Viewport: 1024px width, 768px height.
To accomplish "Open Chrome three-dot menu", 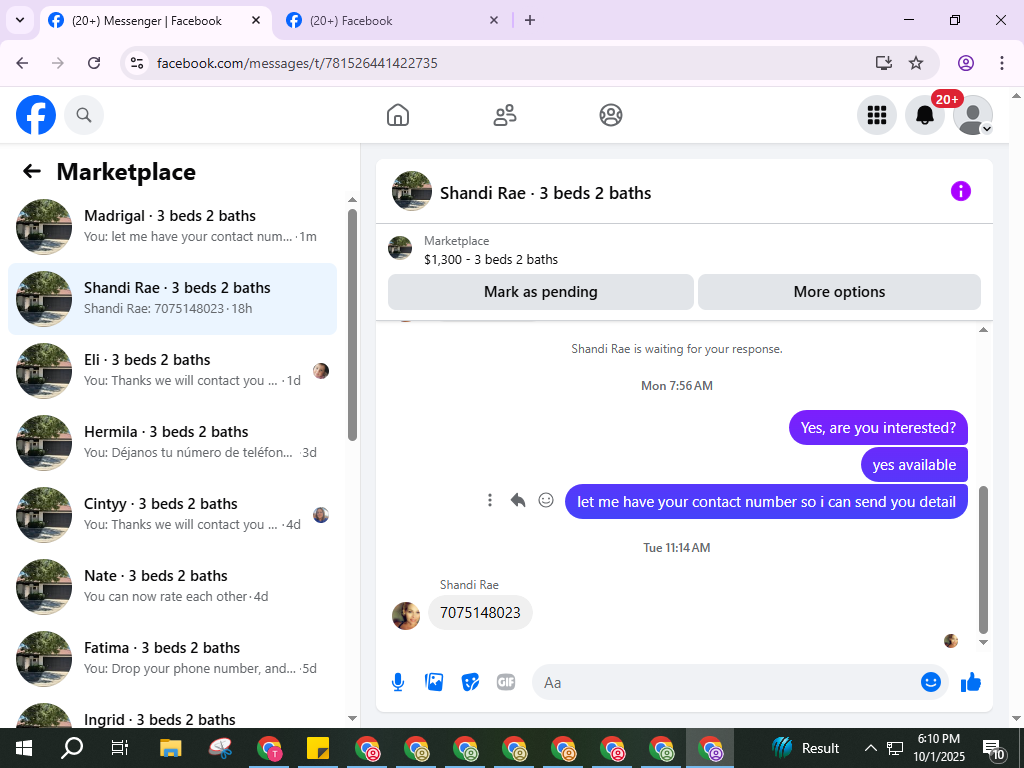I will click(x=1001, y=63).
